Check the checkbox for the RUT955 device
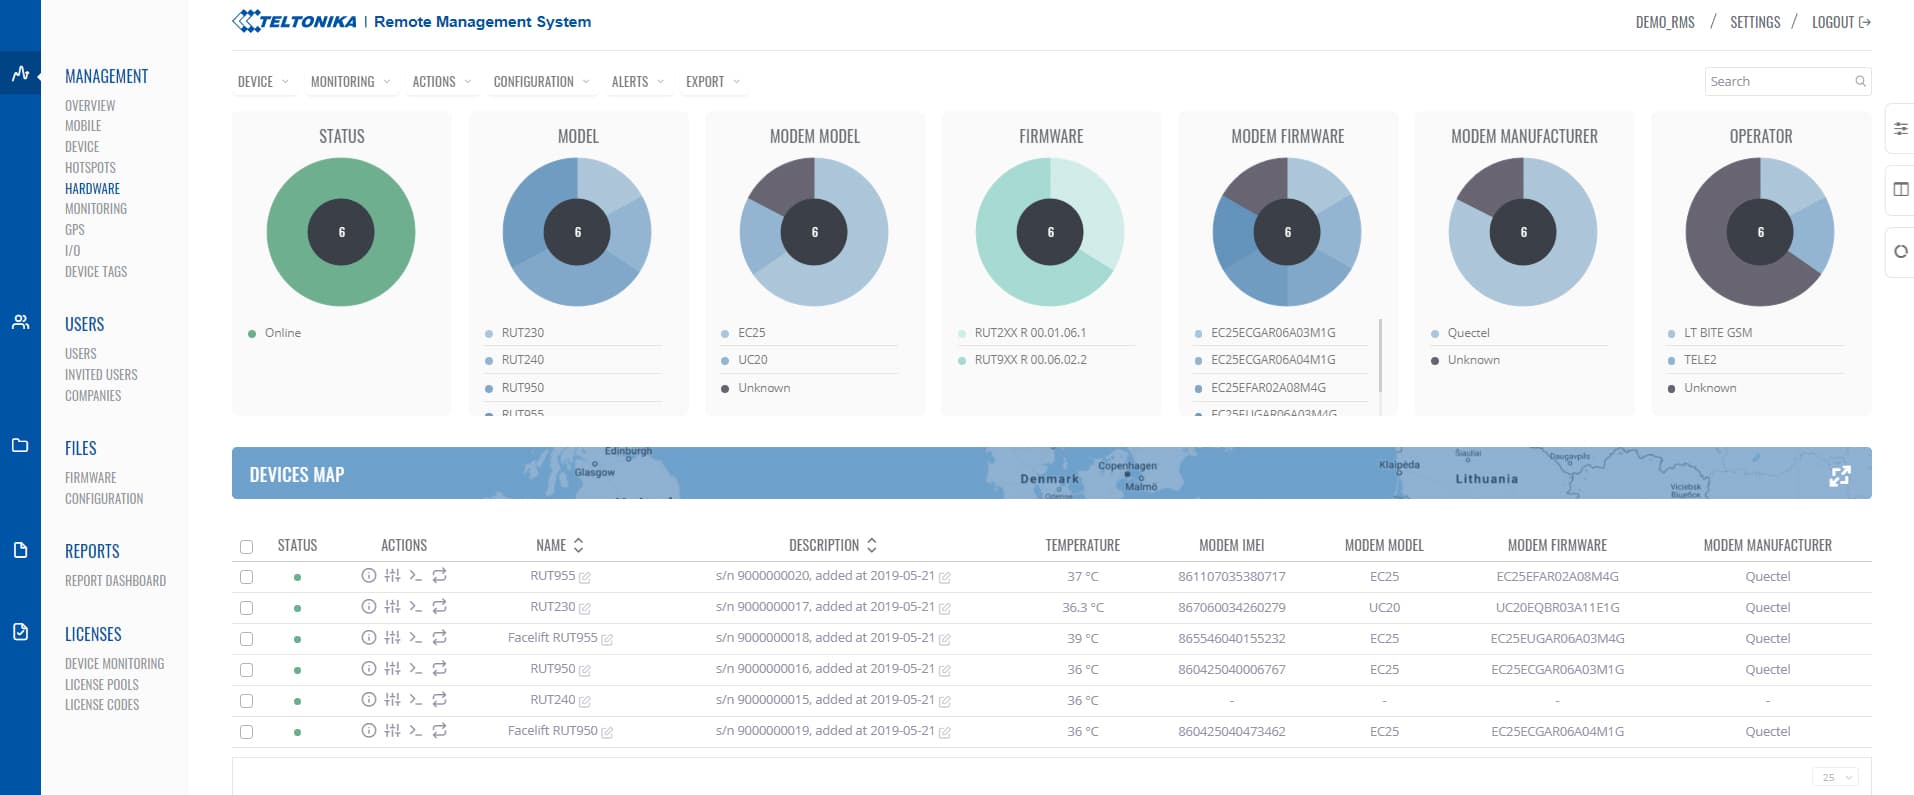The width and height of the screenshot is (1914, 795). coord(247,577)
